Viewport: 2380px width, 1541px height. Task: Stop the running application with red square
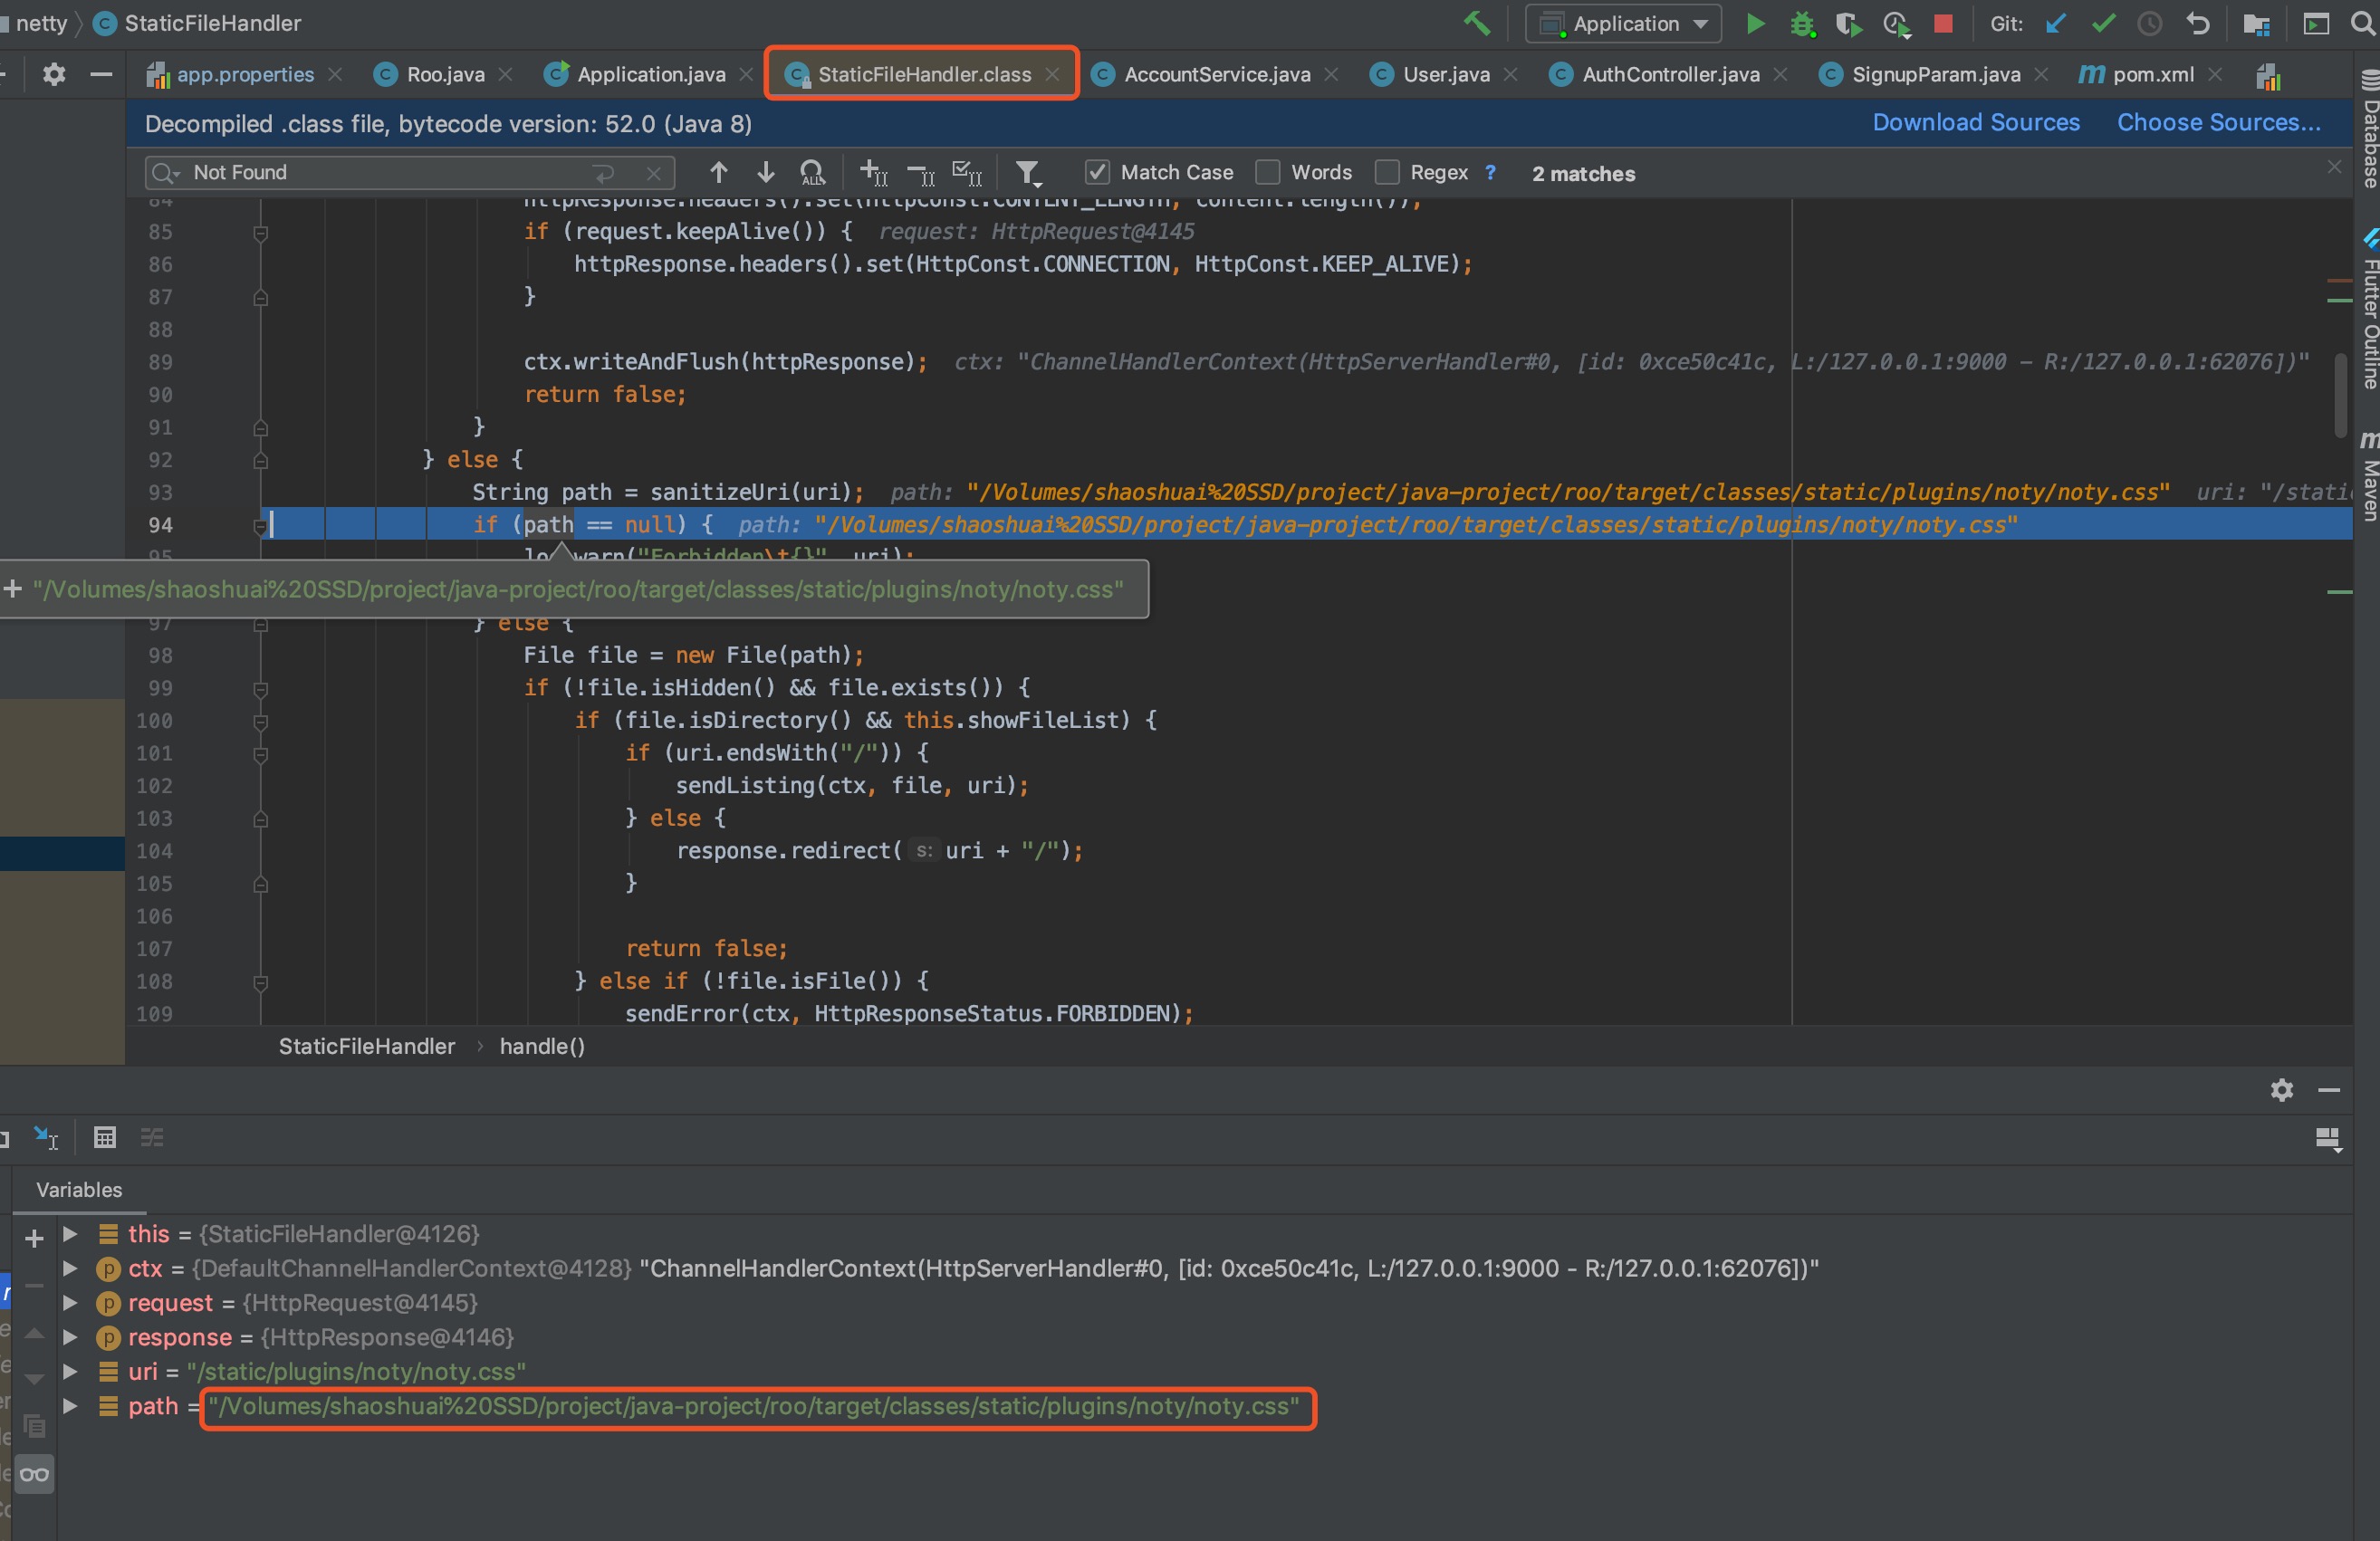click(1943, 24)
